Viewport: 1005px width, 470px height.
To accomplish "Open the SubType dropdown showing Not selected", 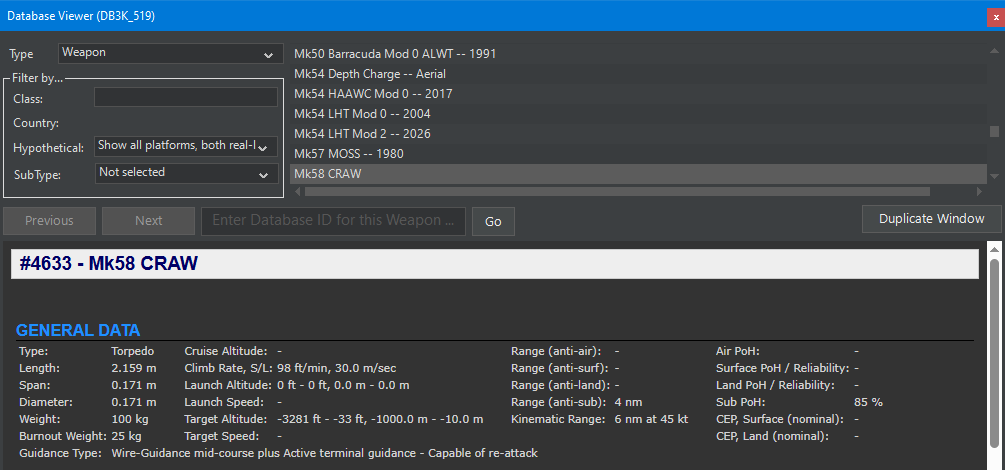I will (187, 173).
